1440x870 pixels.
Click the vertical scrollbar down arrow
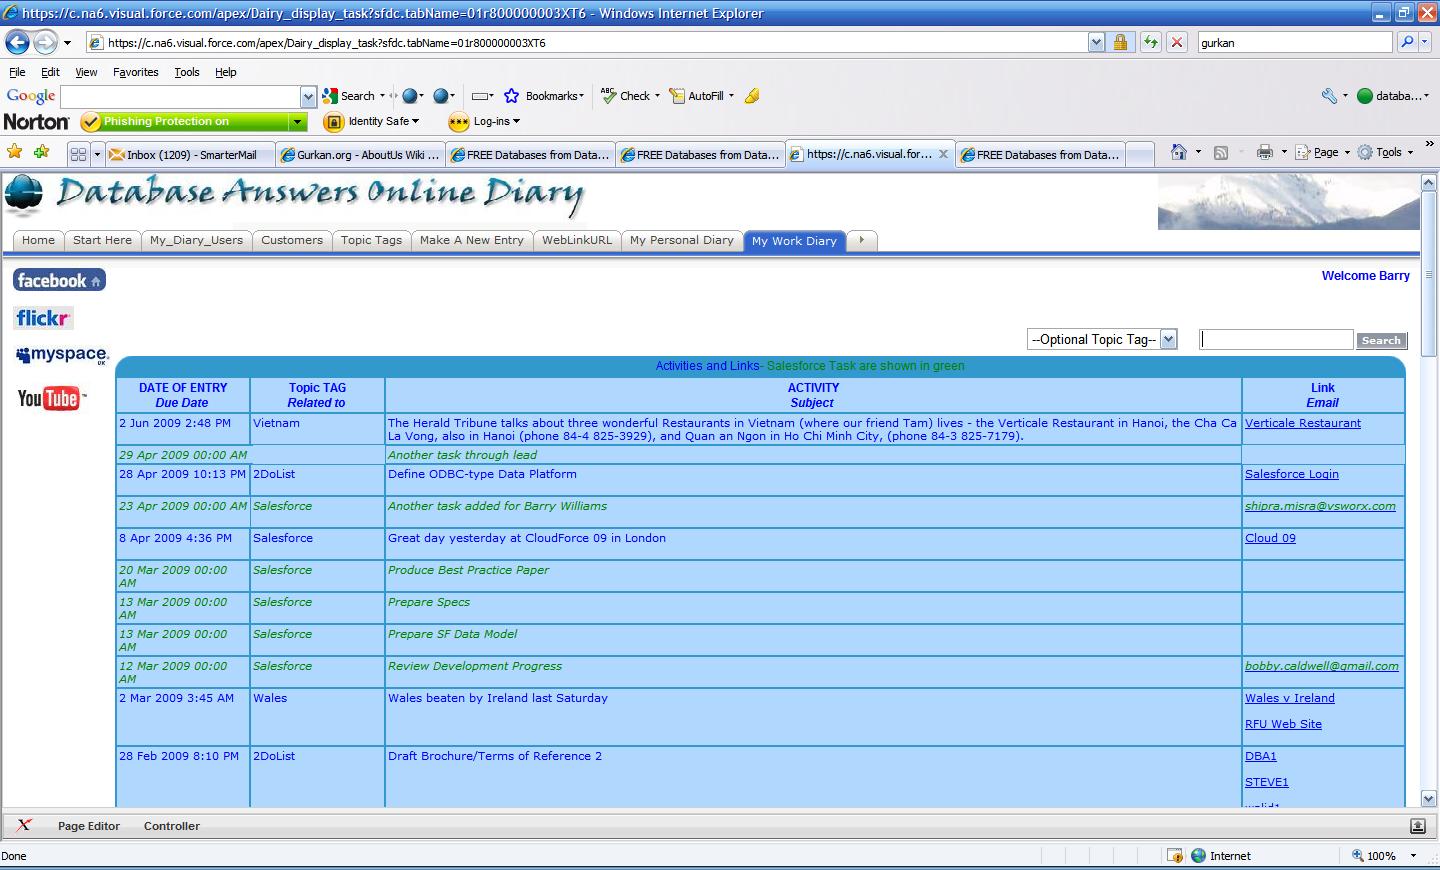pyautogui.click(x=1429, y=799)
